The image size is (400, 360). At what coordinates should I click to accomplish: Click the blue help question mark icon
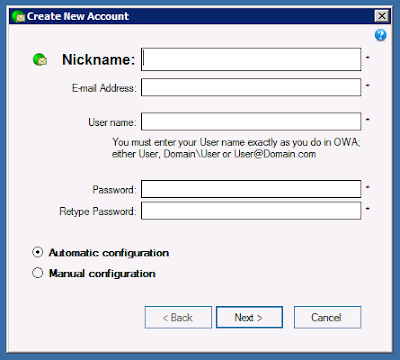(x=380, y=35)
